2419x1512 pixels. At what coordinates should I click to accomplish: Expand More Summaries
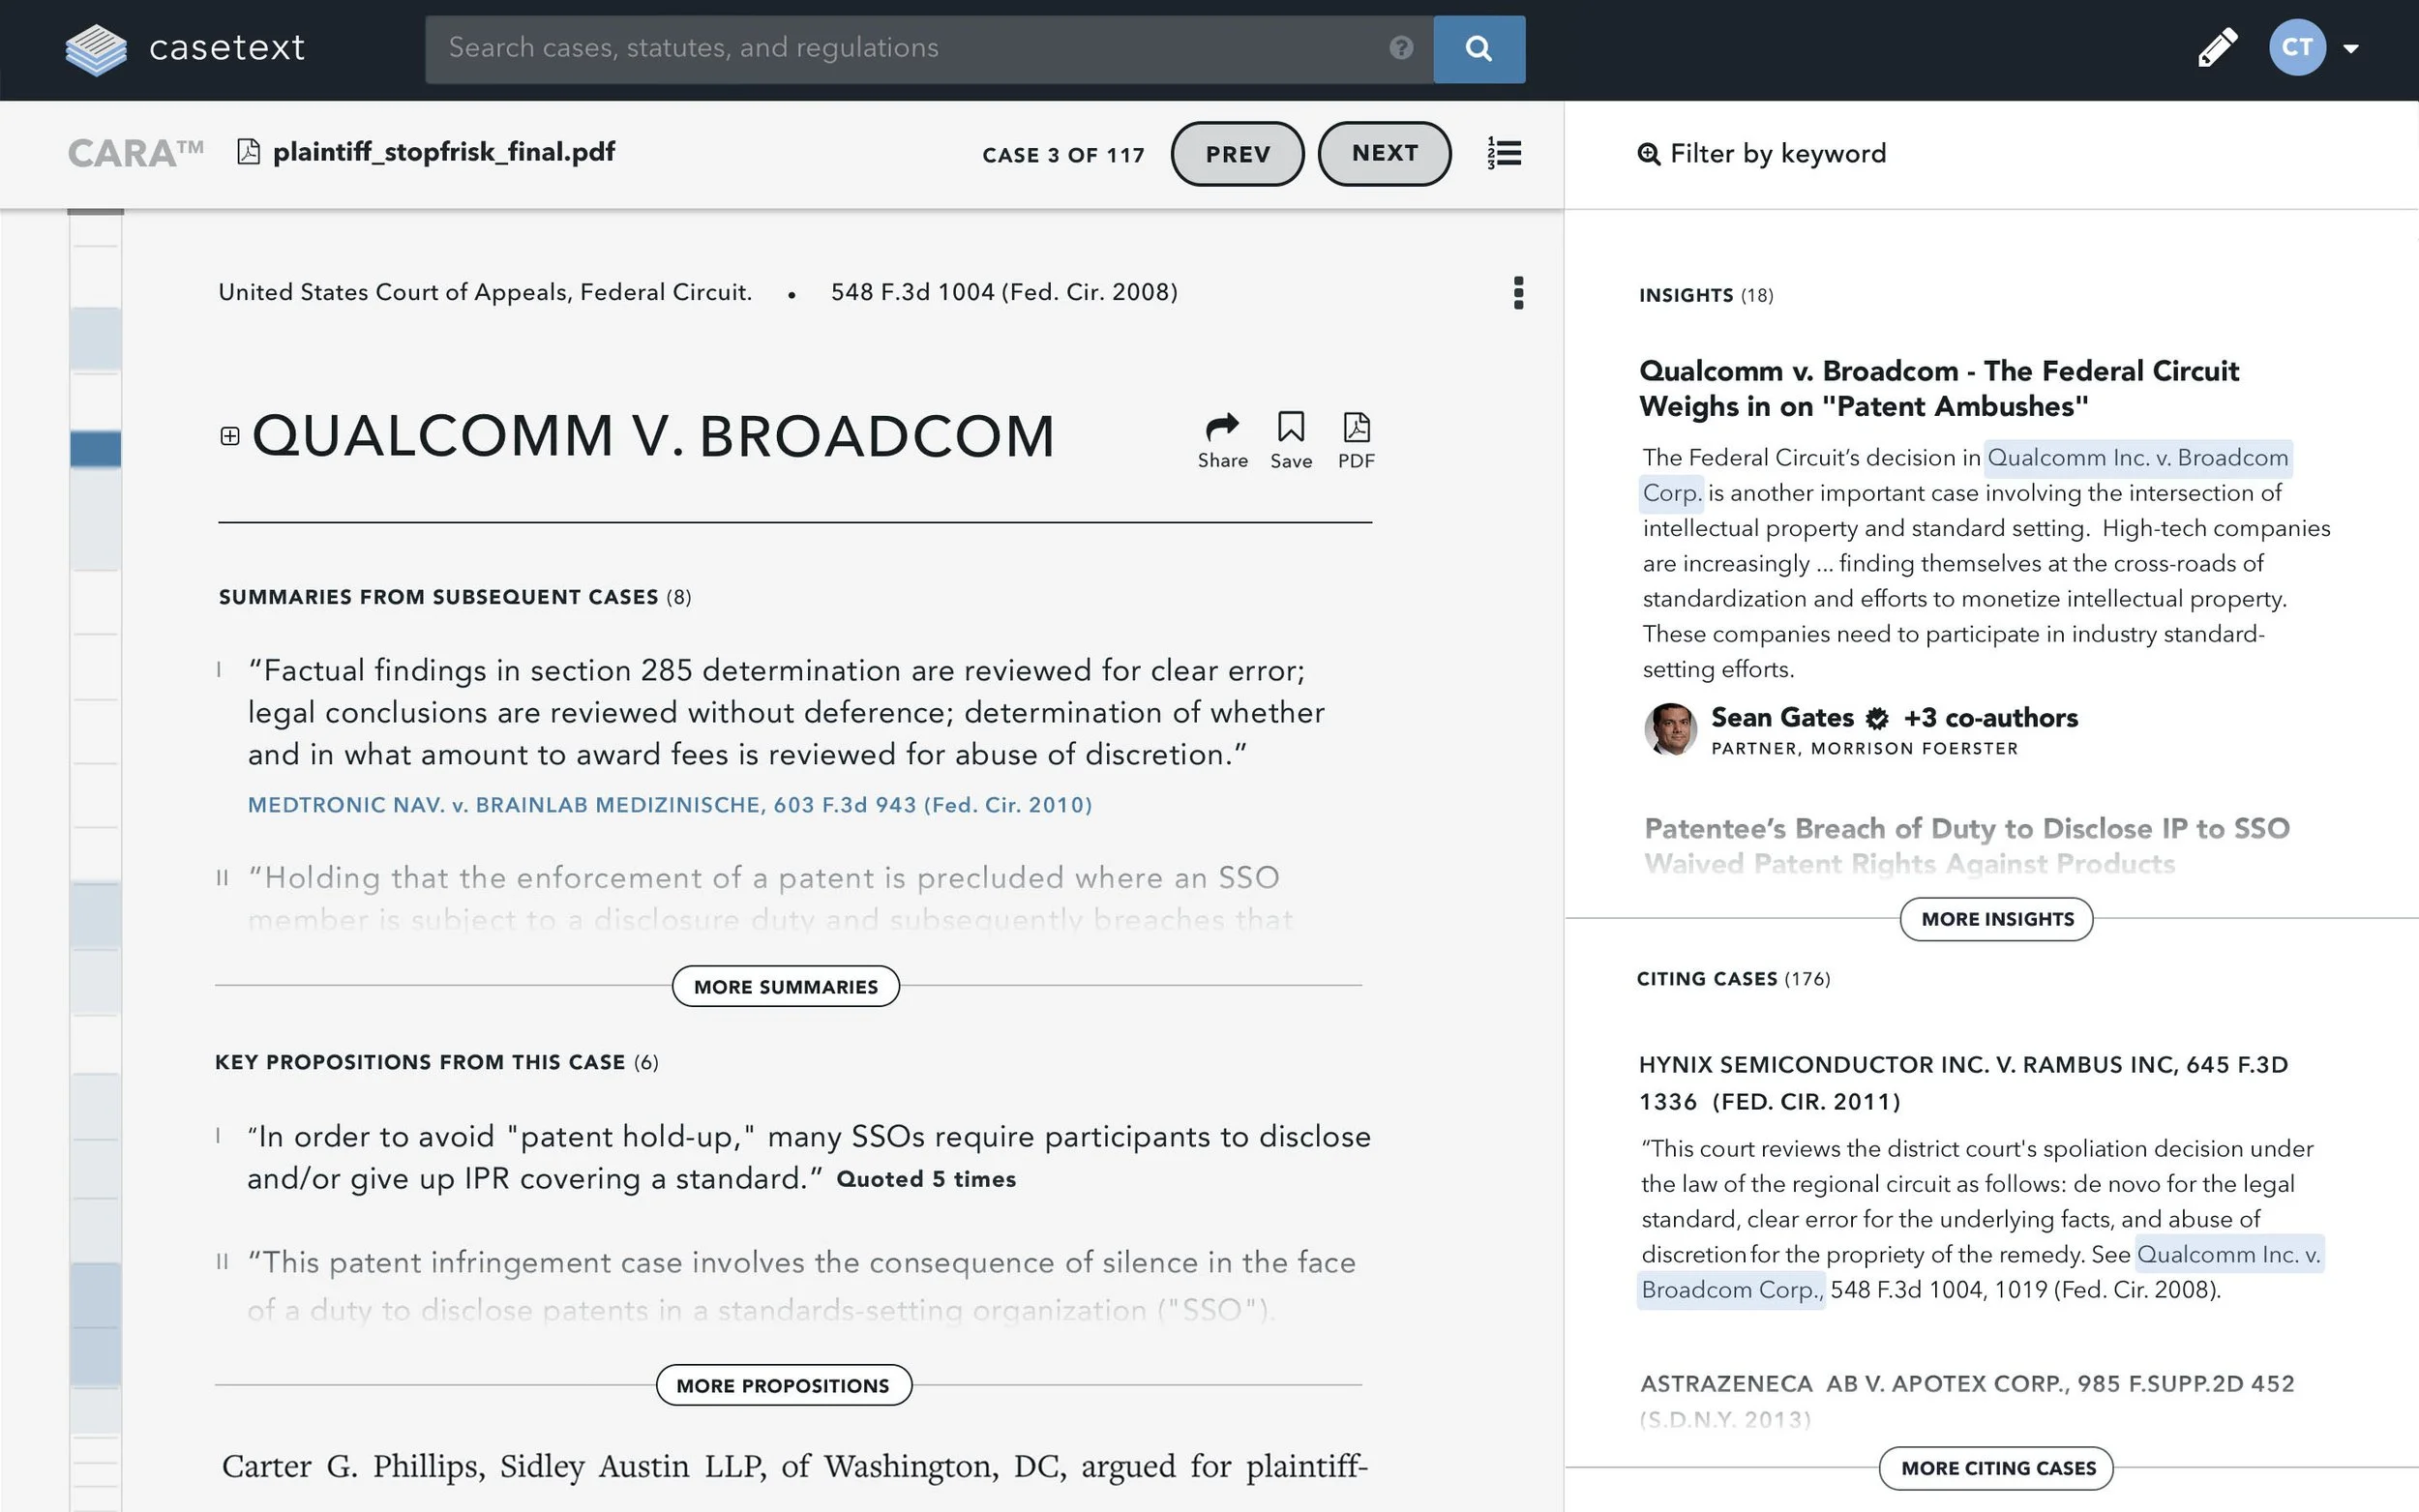[x=785, y=986]
